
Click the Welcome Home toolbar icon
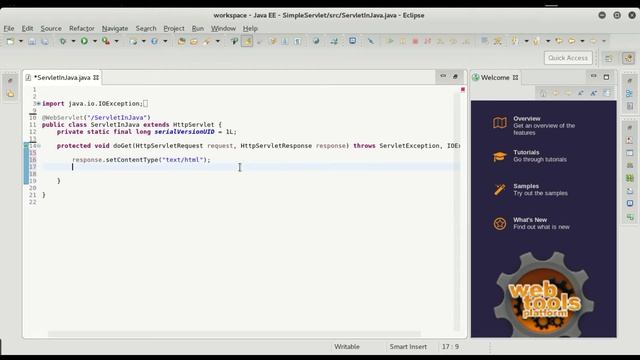tap(543, 93)
